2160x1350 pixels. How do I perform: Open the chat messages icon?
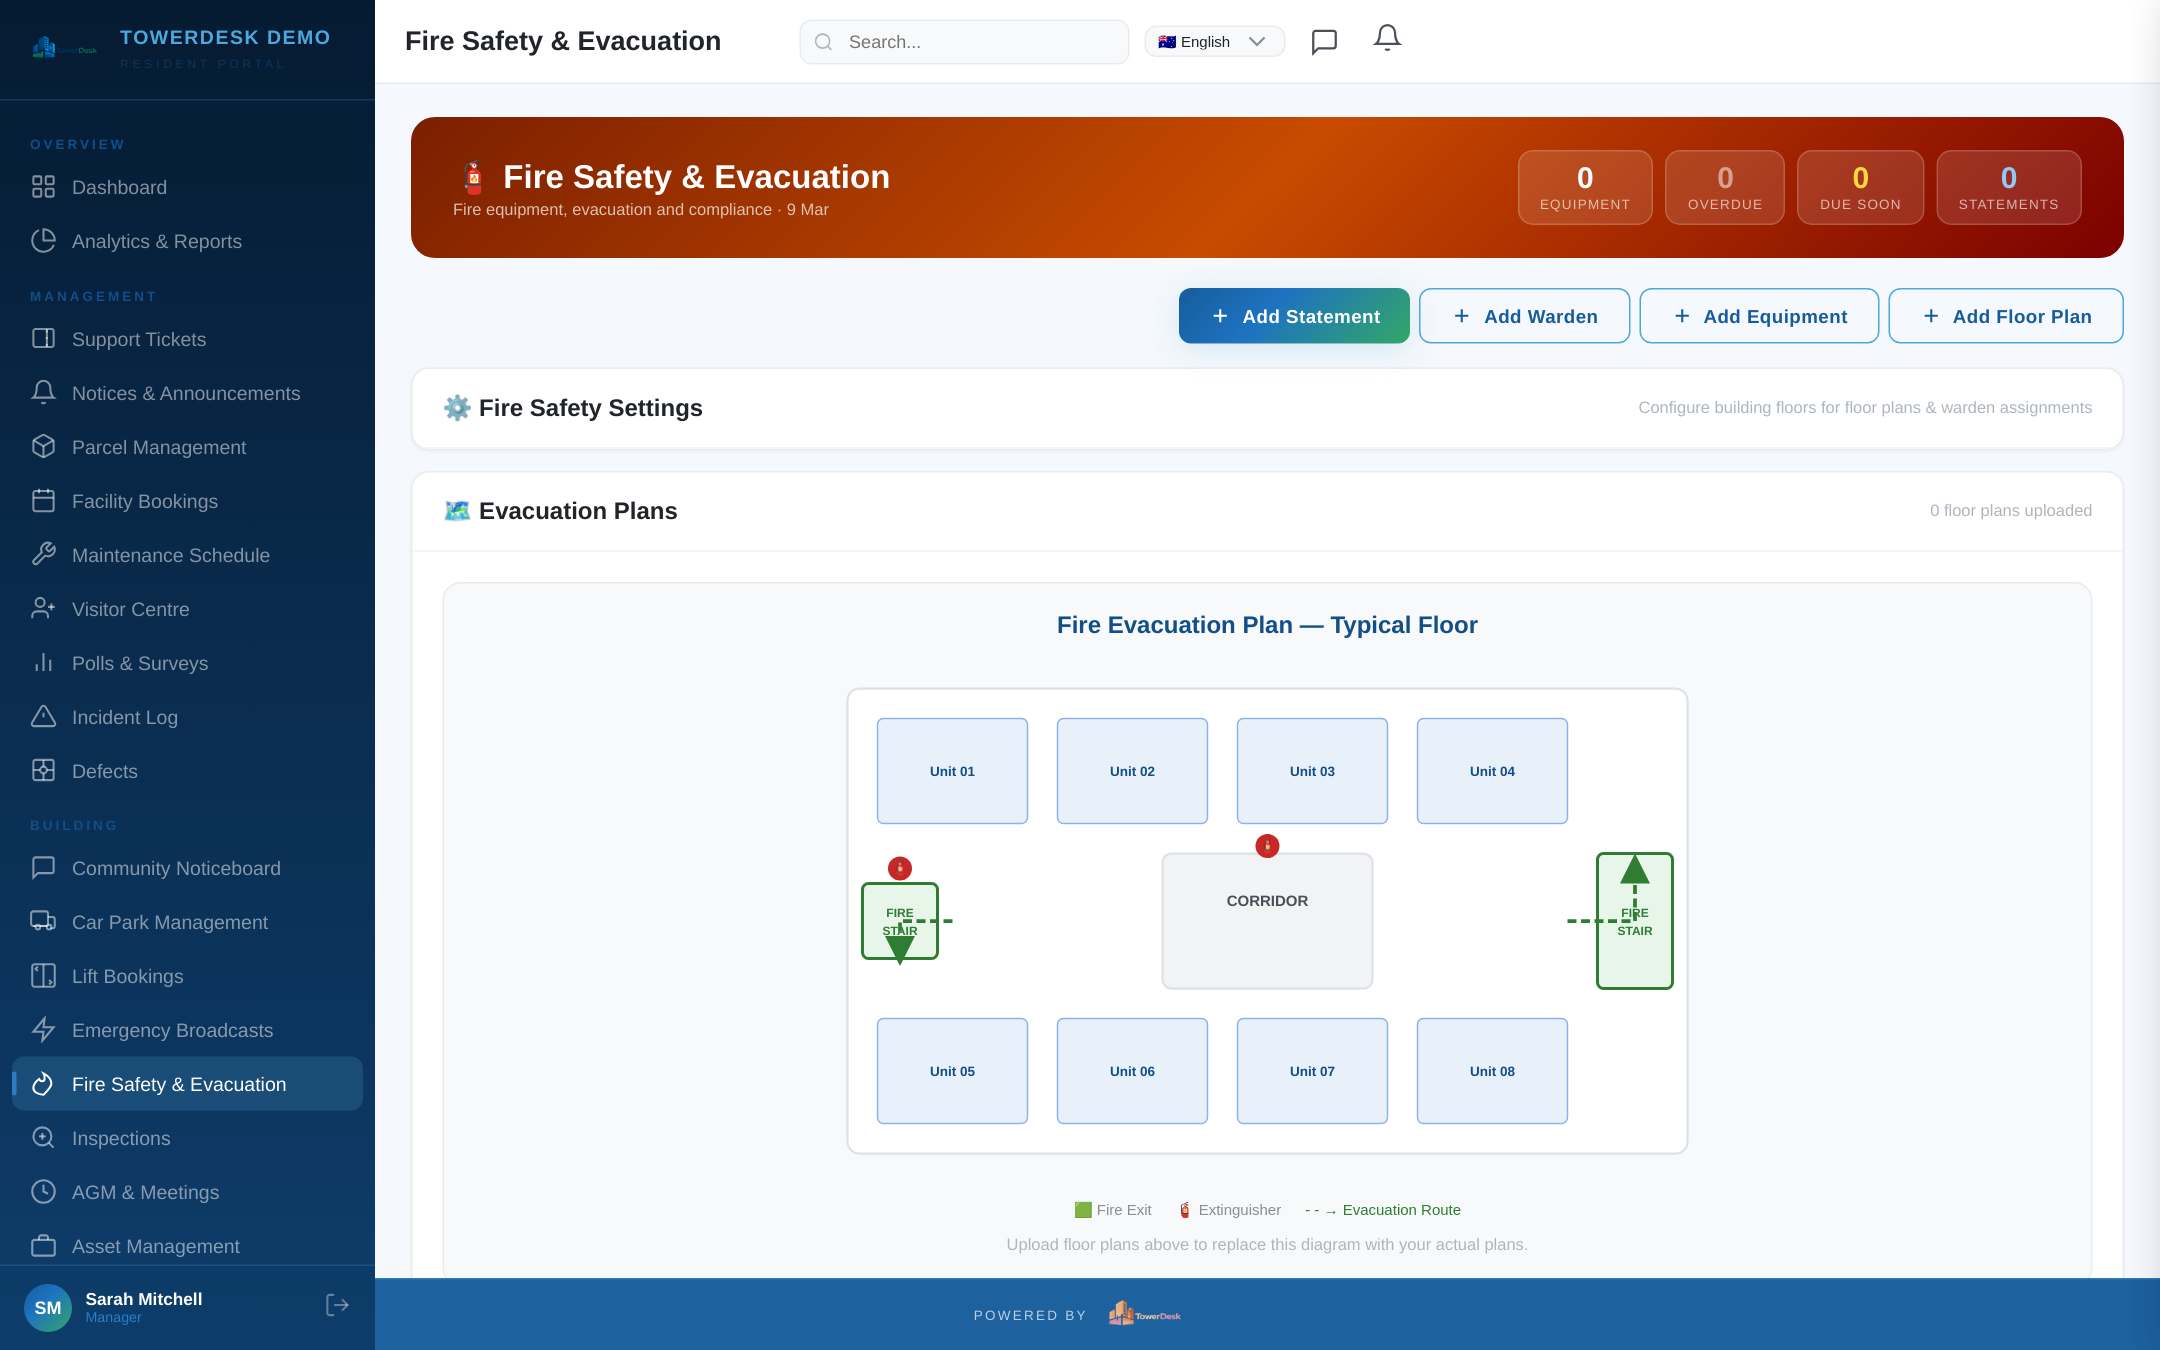click(x=1324, y=41)
